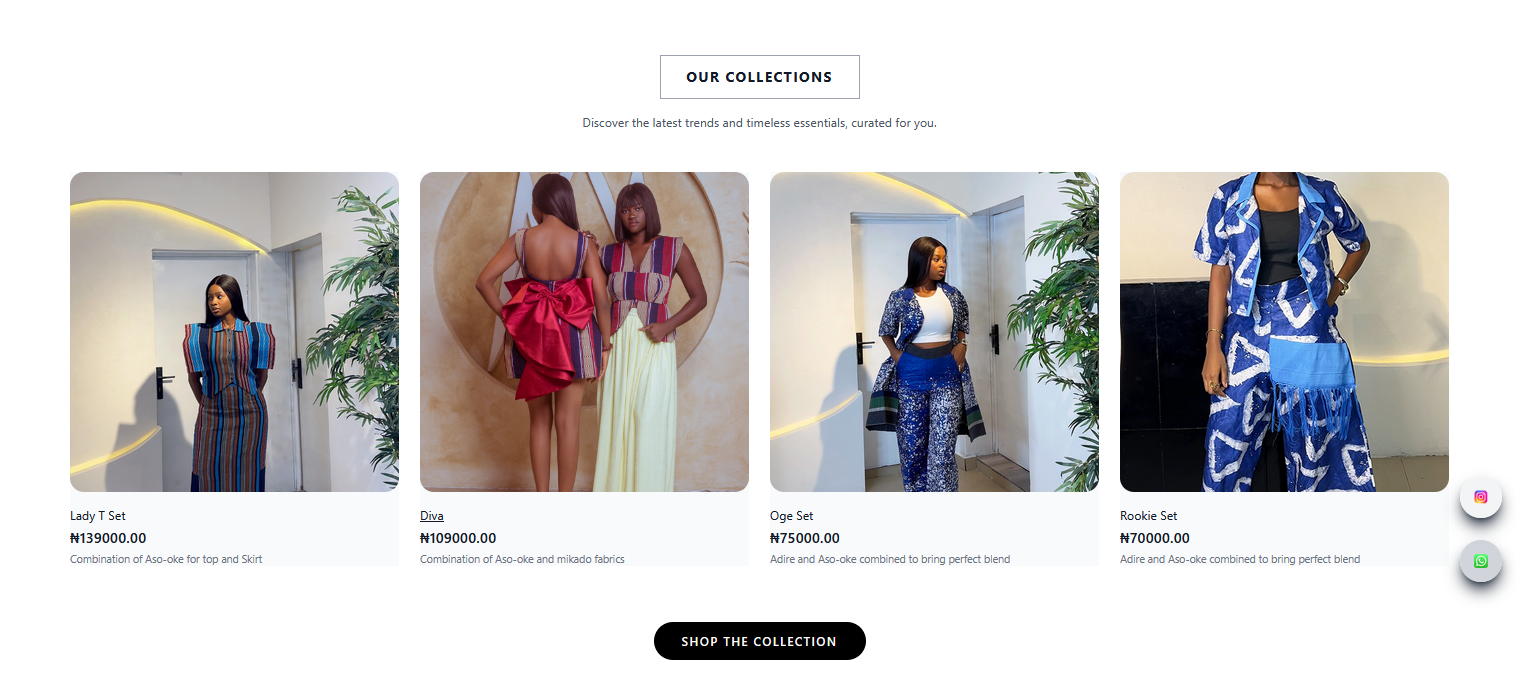Screen dimensions: 1516x676
Task: Open the Diva product link
Action: pos(431,515)
